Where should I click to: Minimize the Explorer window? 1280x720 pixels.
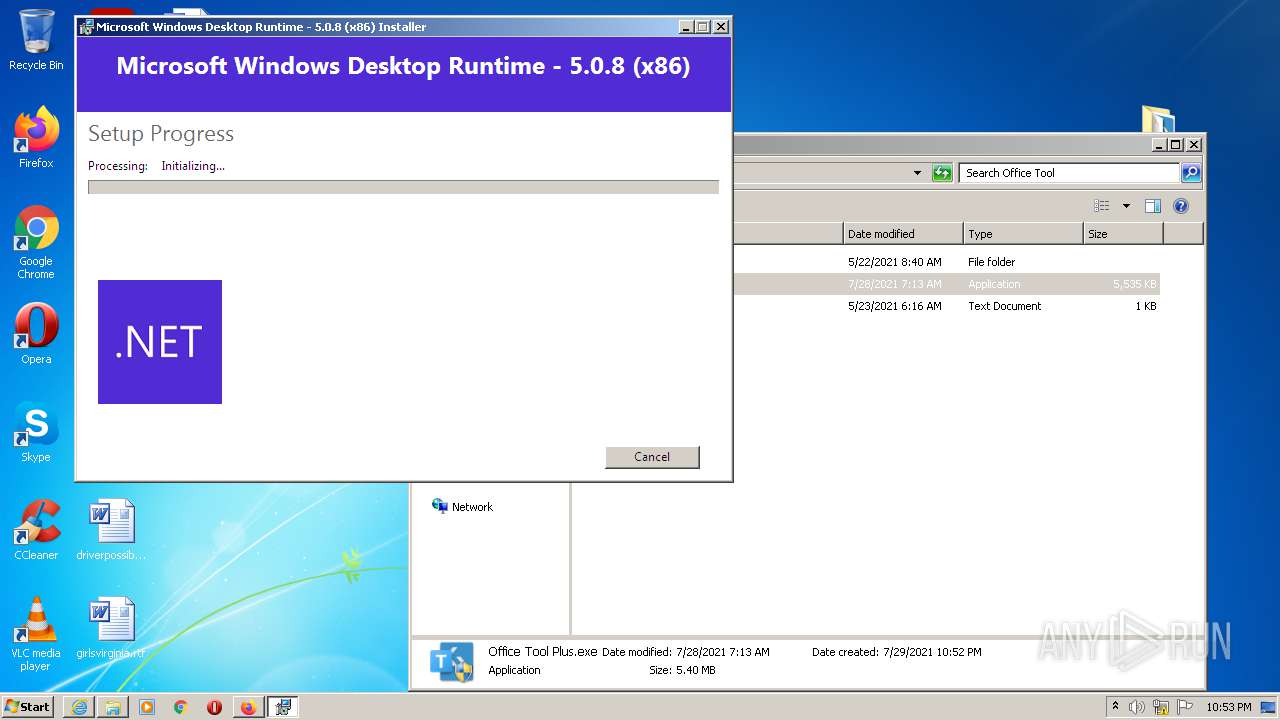(x=1158, y=144)
